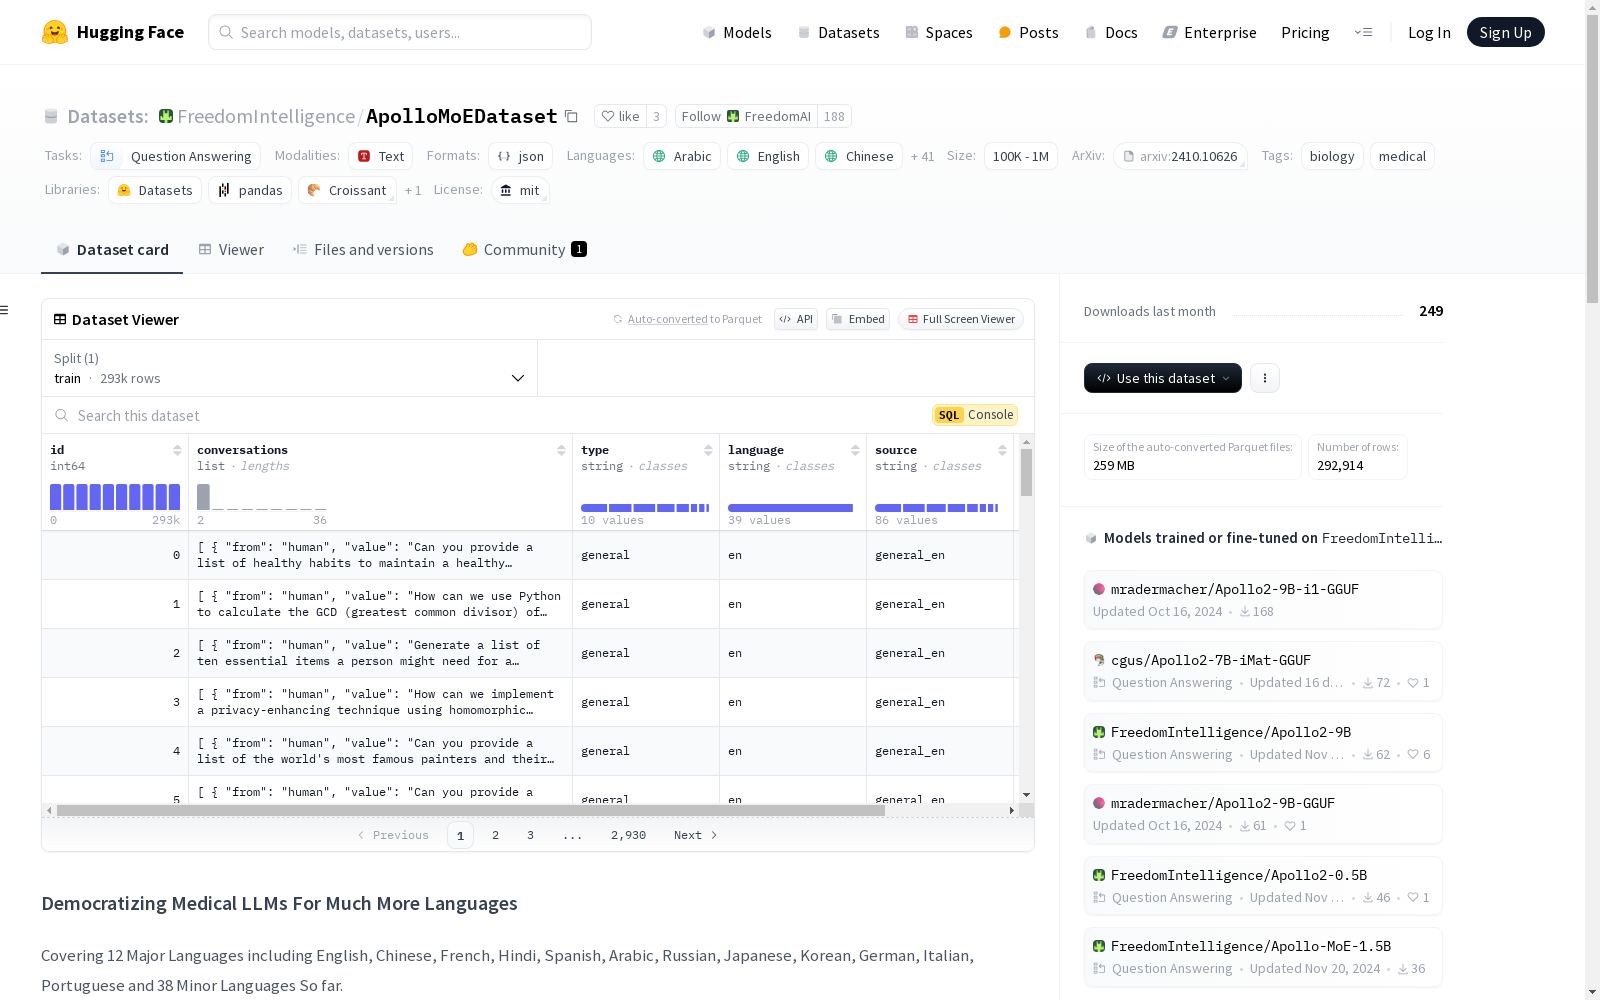Go to Models in the top navigation

[x=737, y=32]
